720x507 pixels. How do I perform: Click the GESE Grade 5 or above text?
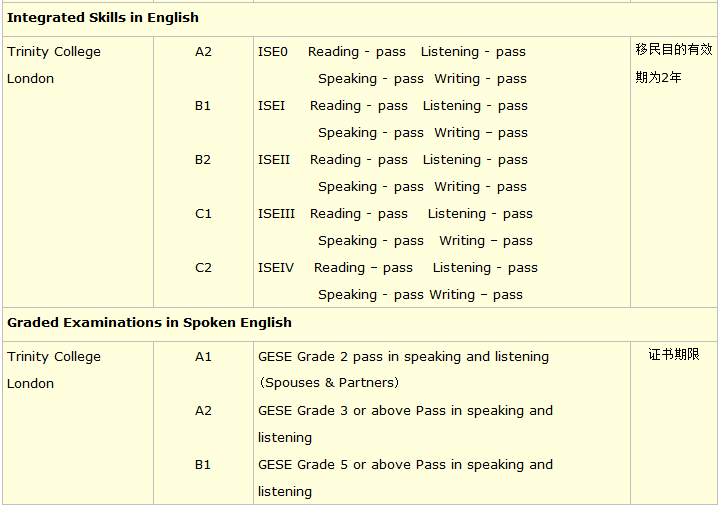(405, 465)
